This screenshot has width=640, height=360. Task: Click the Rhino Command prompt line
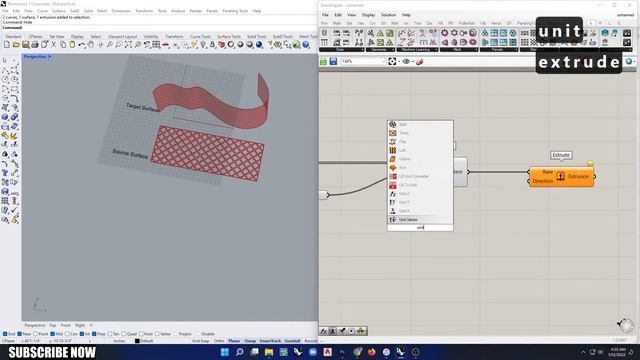pos(159,27)
